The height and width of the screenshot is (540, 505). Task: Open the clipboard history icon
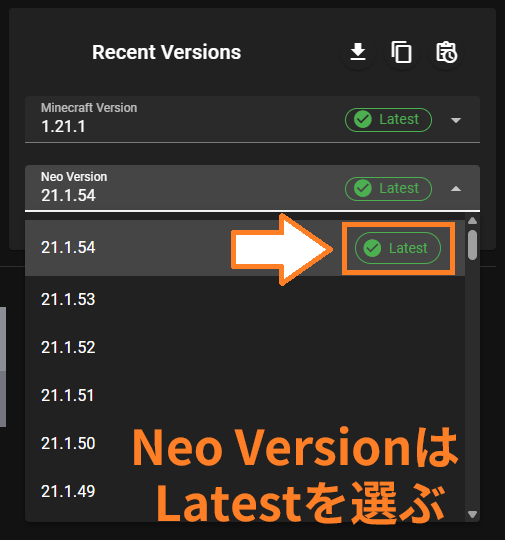pyautogui.click(x=446, y=52)
